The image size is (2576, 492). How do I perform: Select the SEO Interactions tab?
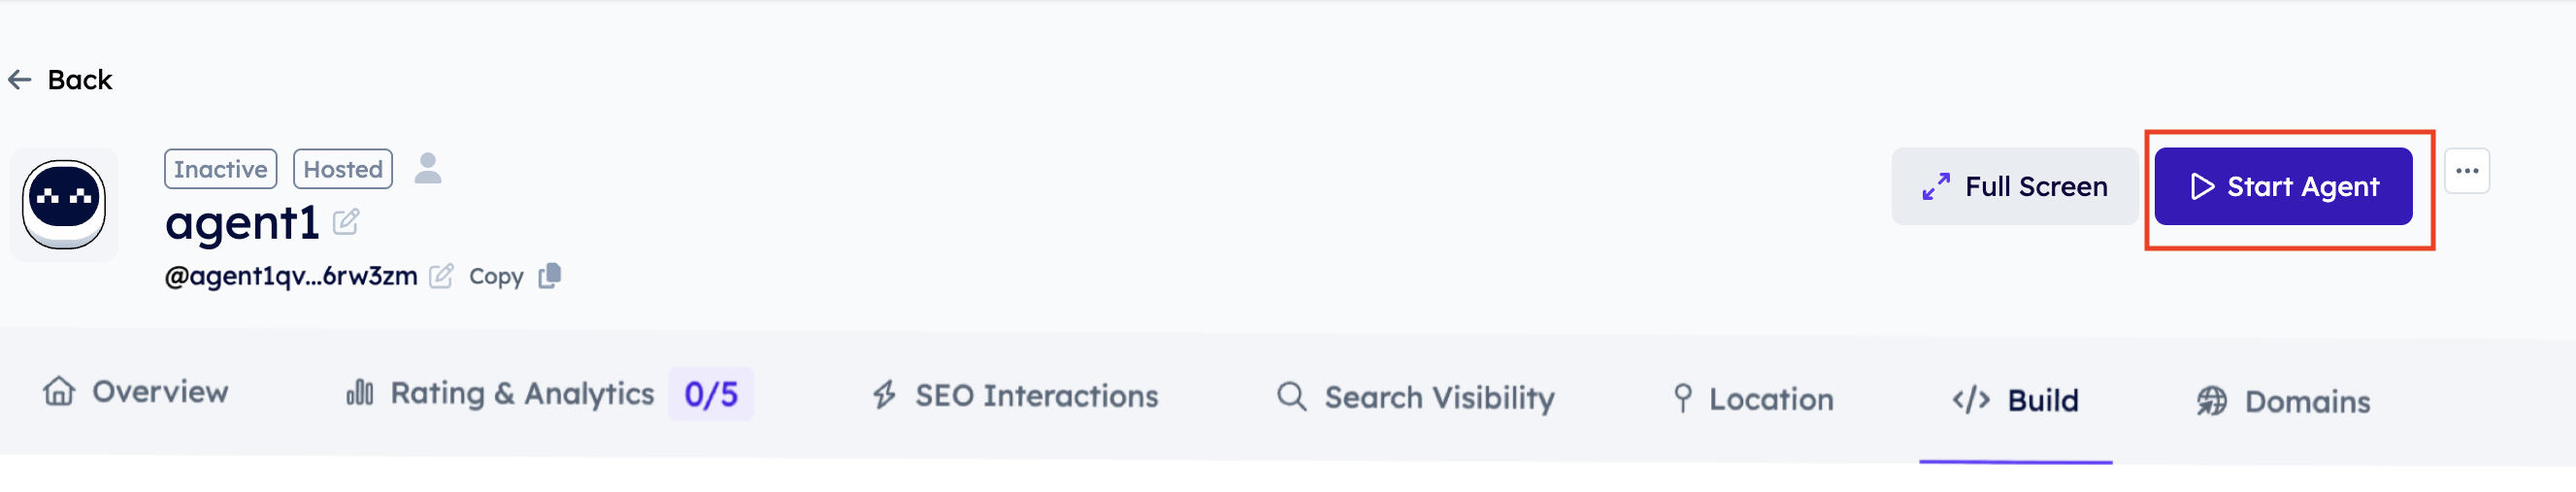(1015, 396)
